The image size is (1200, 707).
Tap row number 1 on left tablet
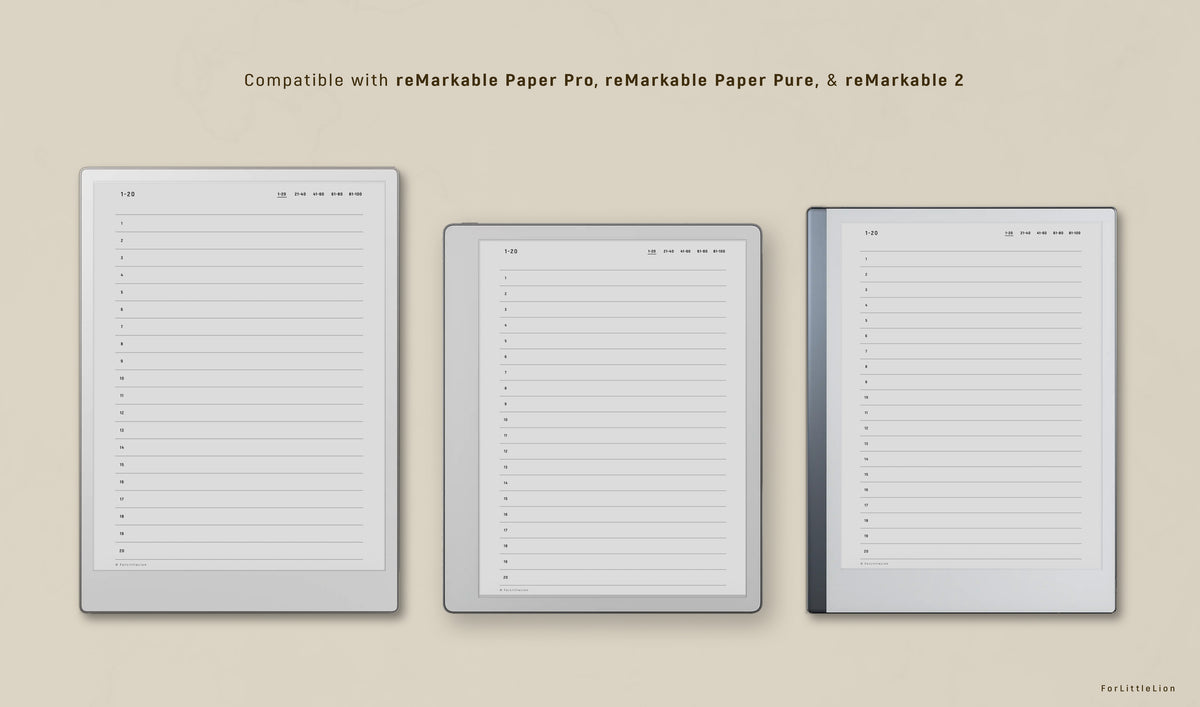coord(121,224)
